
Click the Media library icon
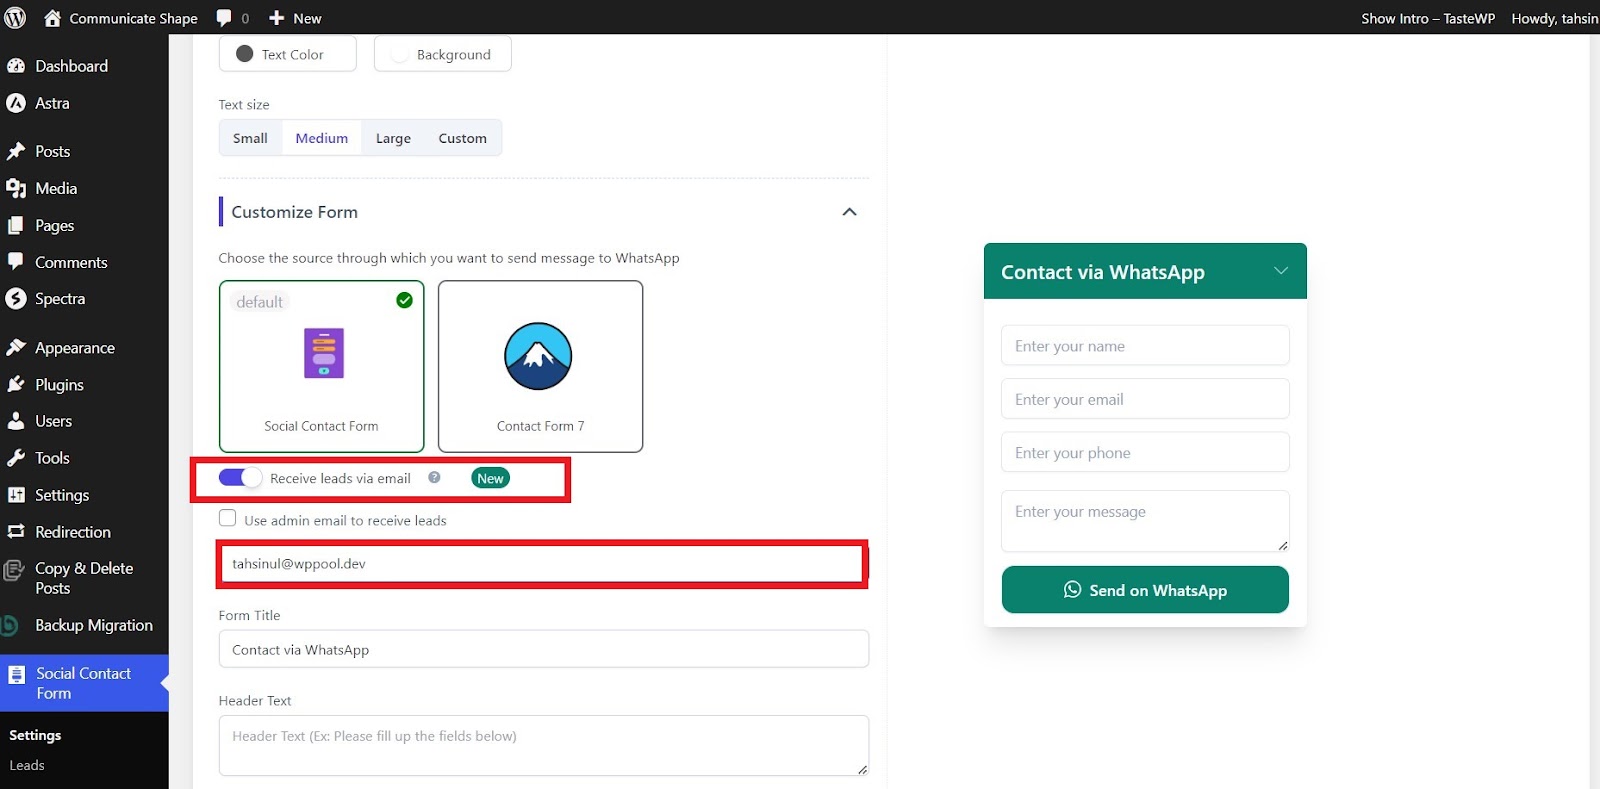coord(15,188)
